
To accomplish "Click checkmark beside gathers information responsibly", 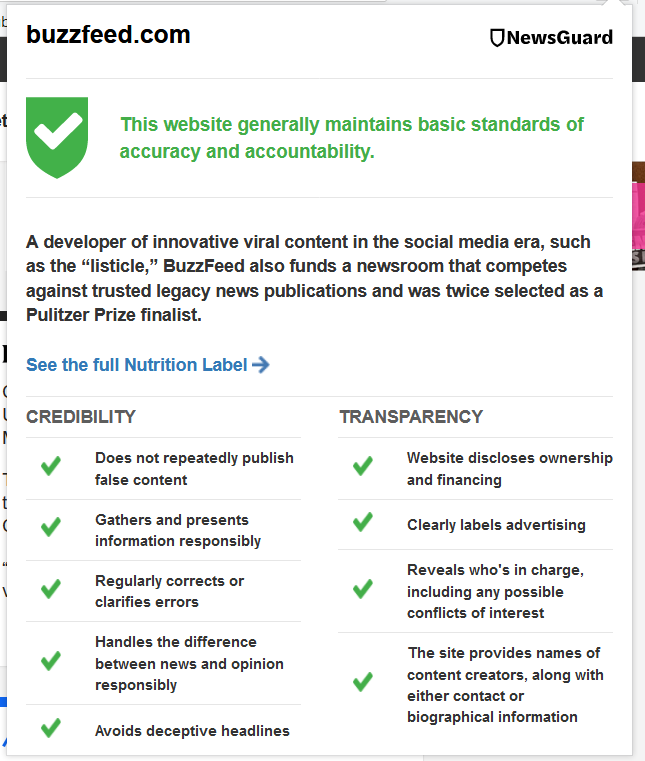I will (50, 527).
